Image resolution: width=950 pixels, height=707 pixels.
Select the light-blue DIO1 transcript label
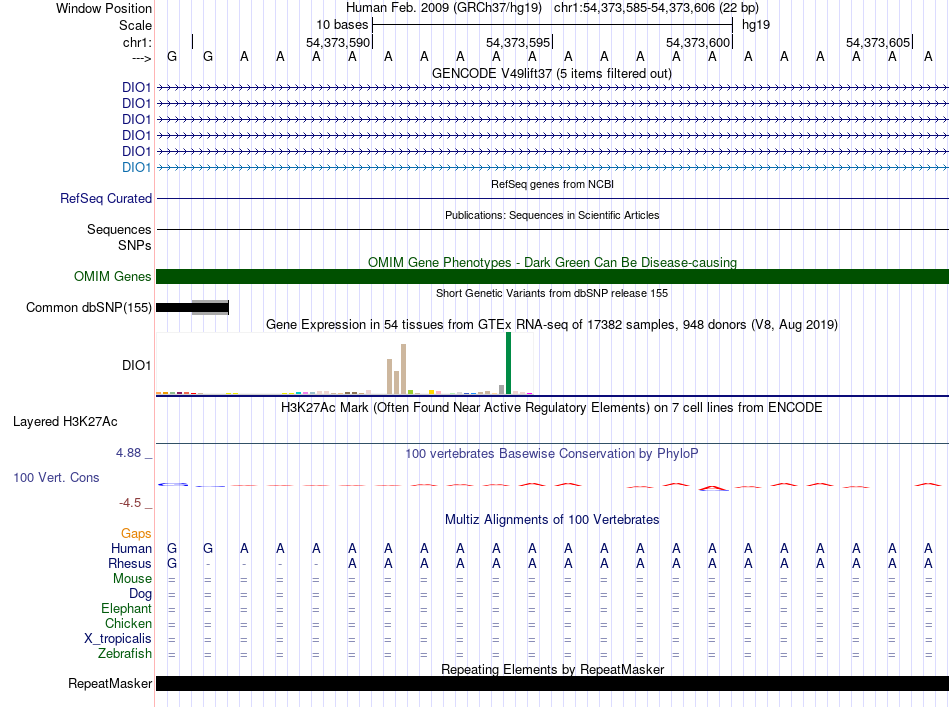click(x=136, y=167)
